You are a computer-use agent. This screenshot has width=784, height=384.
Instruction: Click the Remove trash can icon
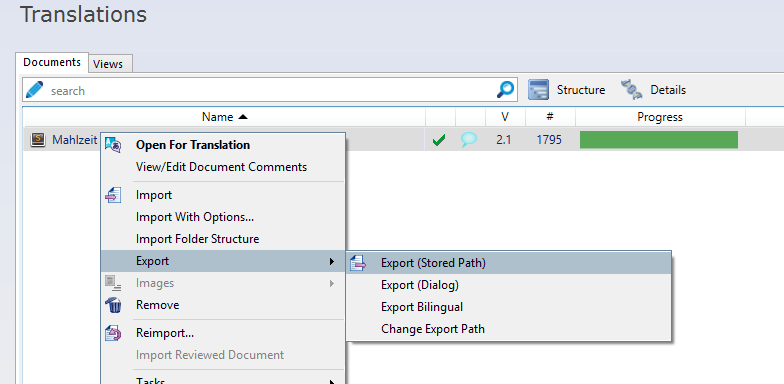pos(114,304)
